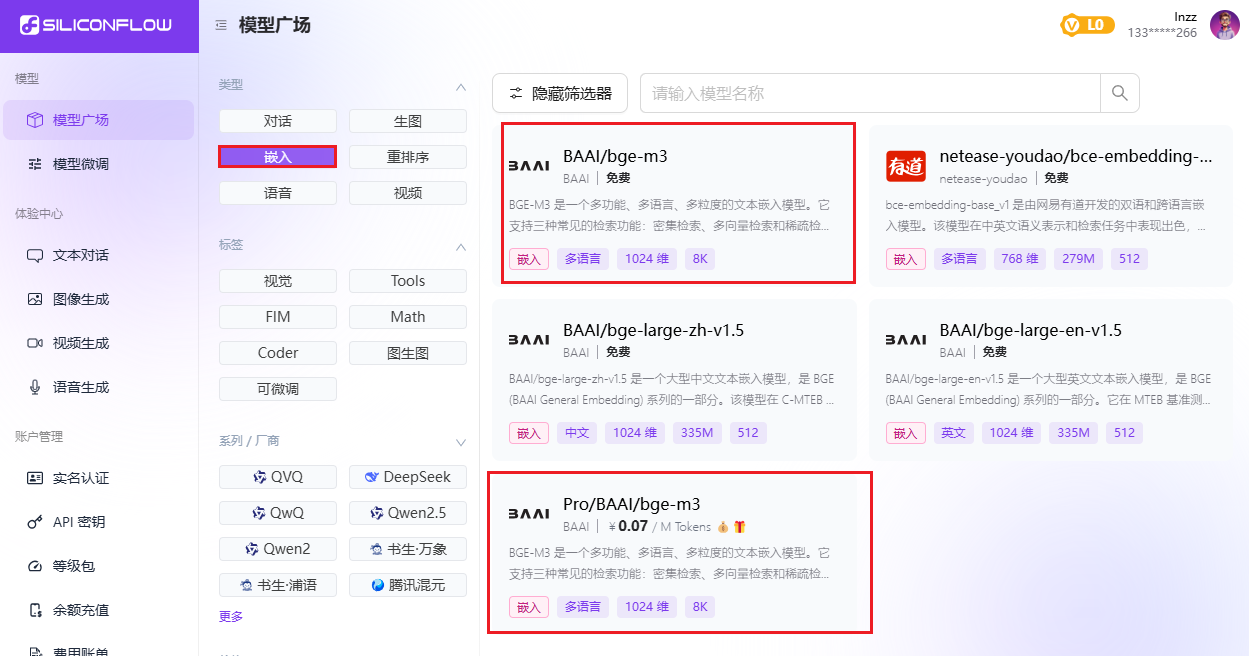Filter by QVQ series
1249x656 pixels.
(x=278, y=477)
